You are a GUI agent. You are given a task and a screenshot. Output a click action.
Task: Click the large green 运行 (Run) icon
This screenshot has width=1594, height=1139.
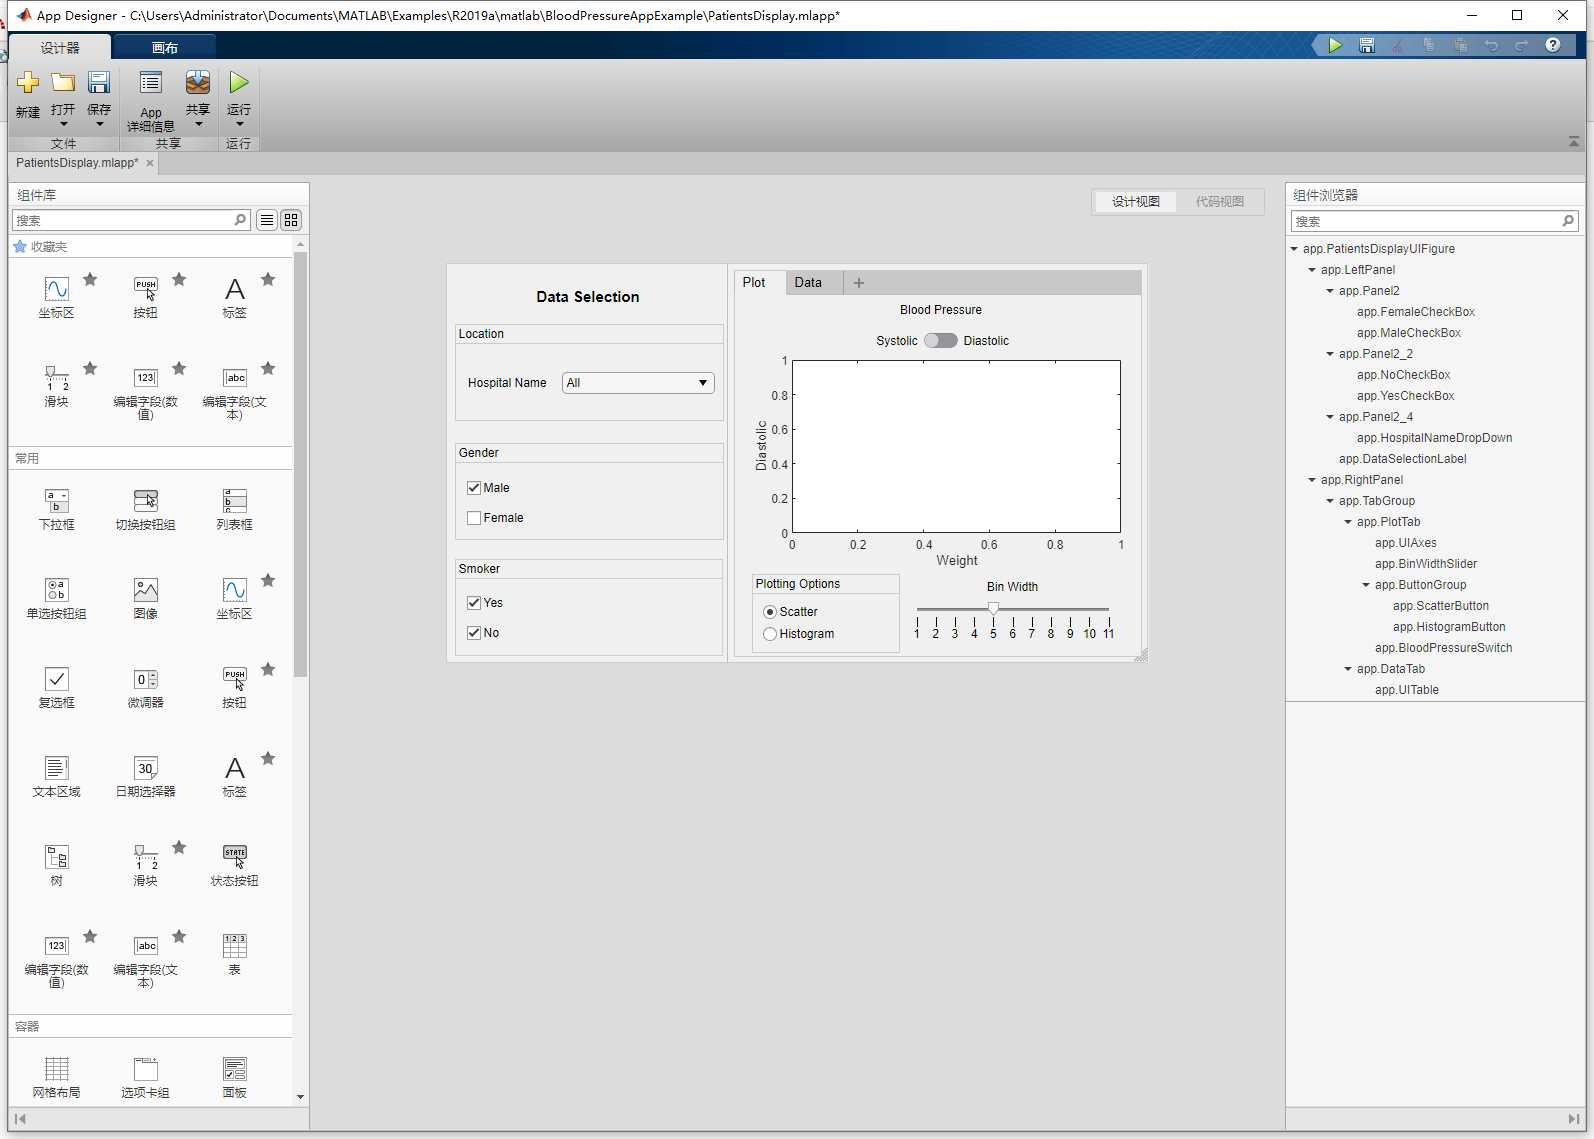point(239,82)
